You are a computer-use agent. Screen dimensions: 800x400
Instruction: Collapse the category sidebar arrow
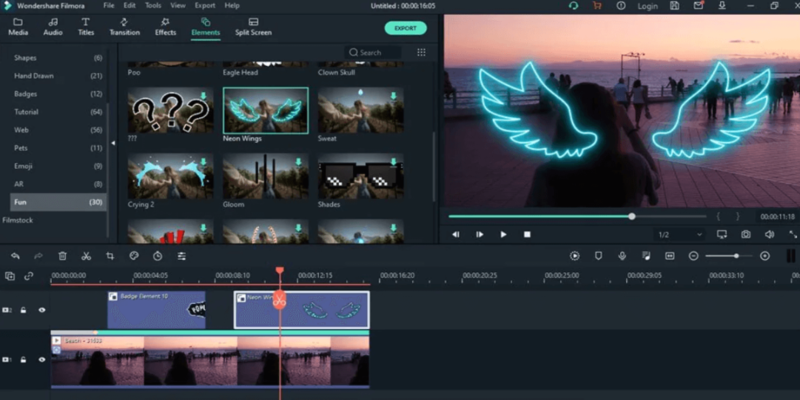(x=113, y=143)
